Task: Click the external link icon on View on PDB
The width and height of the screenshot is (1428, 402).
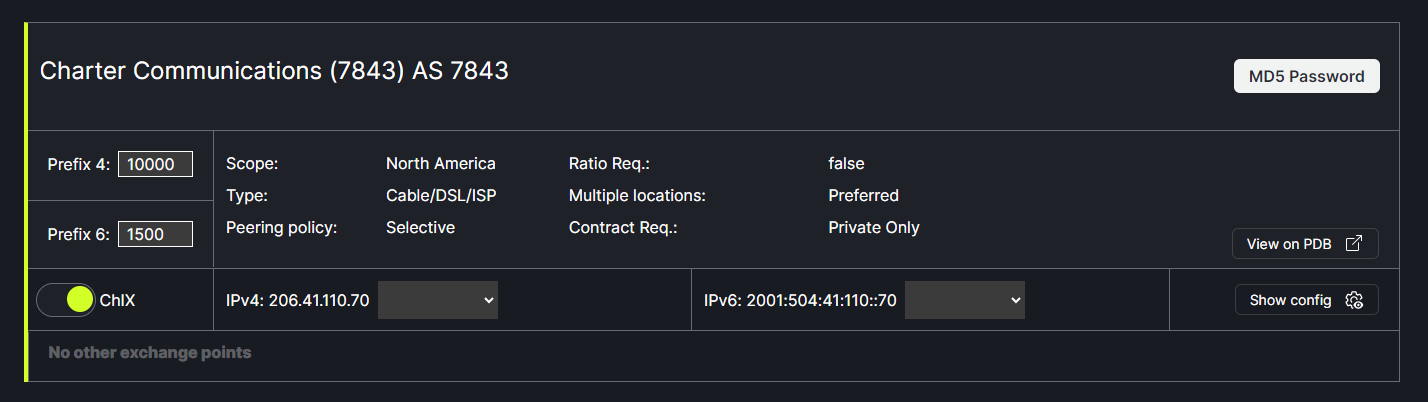Action: [1354, 244]
